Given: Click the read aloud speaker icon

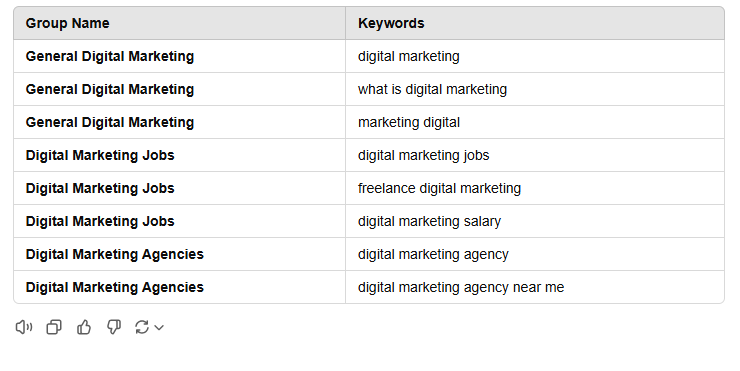Looking at the screenshot, I should click(24, 327).
